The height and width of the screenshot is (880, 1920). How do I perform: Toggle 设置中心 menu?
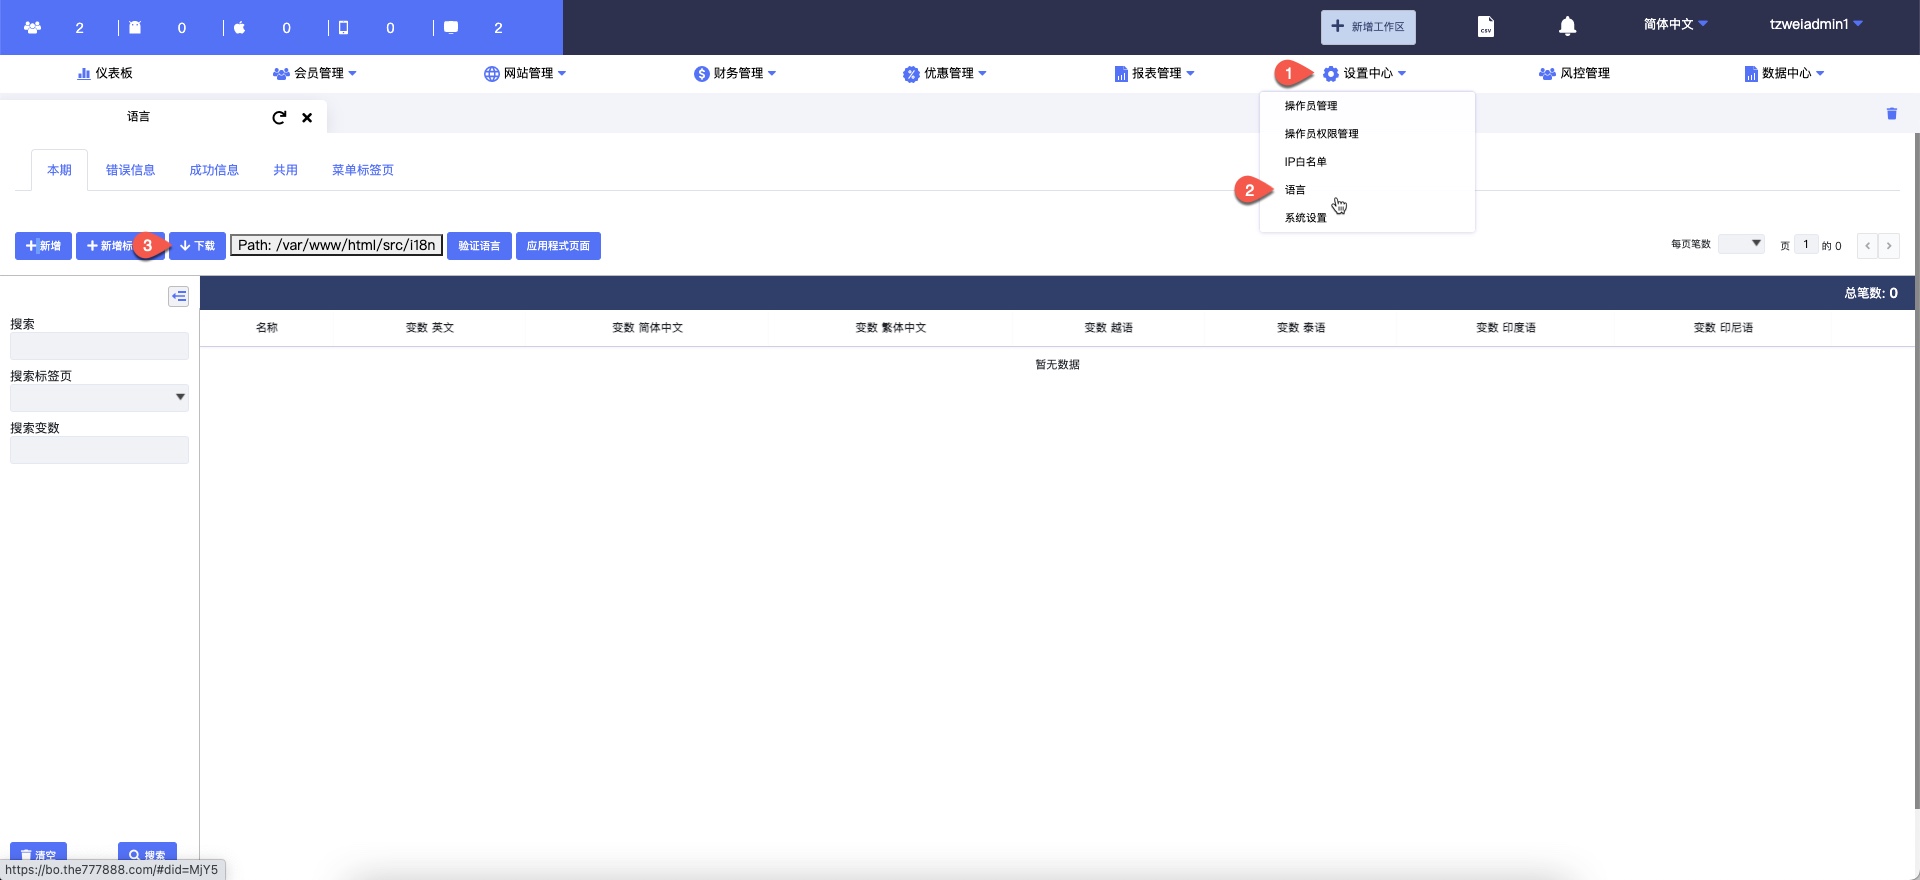[1365, 73]
